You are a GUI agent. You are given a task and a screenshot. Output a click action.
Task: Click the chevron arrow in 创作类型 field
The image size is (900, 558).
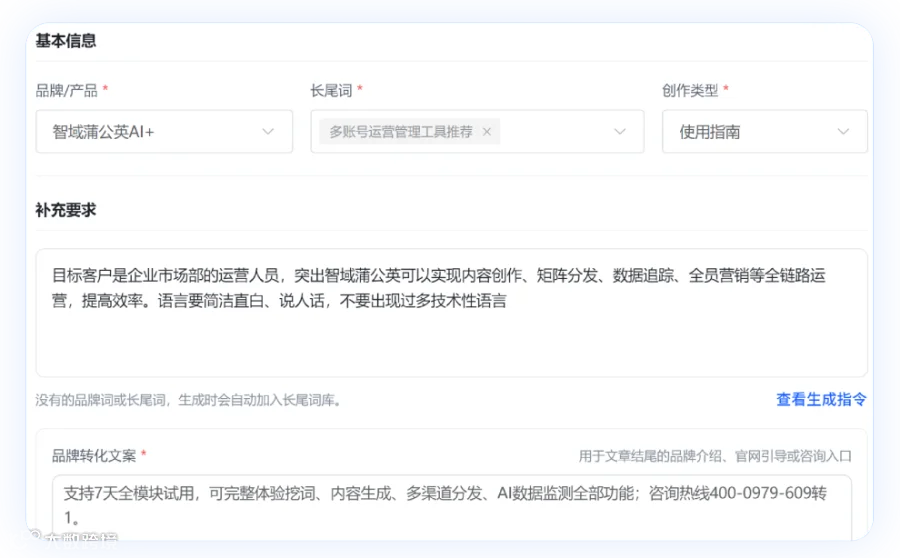(843, 131)
